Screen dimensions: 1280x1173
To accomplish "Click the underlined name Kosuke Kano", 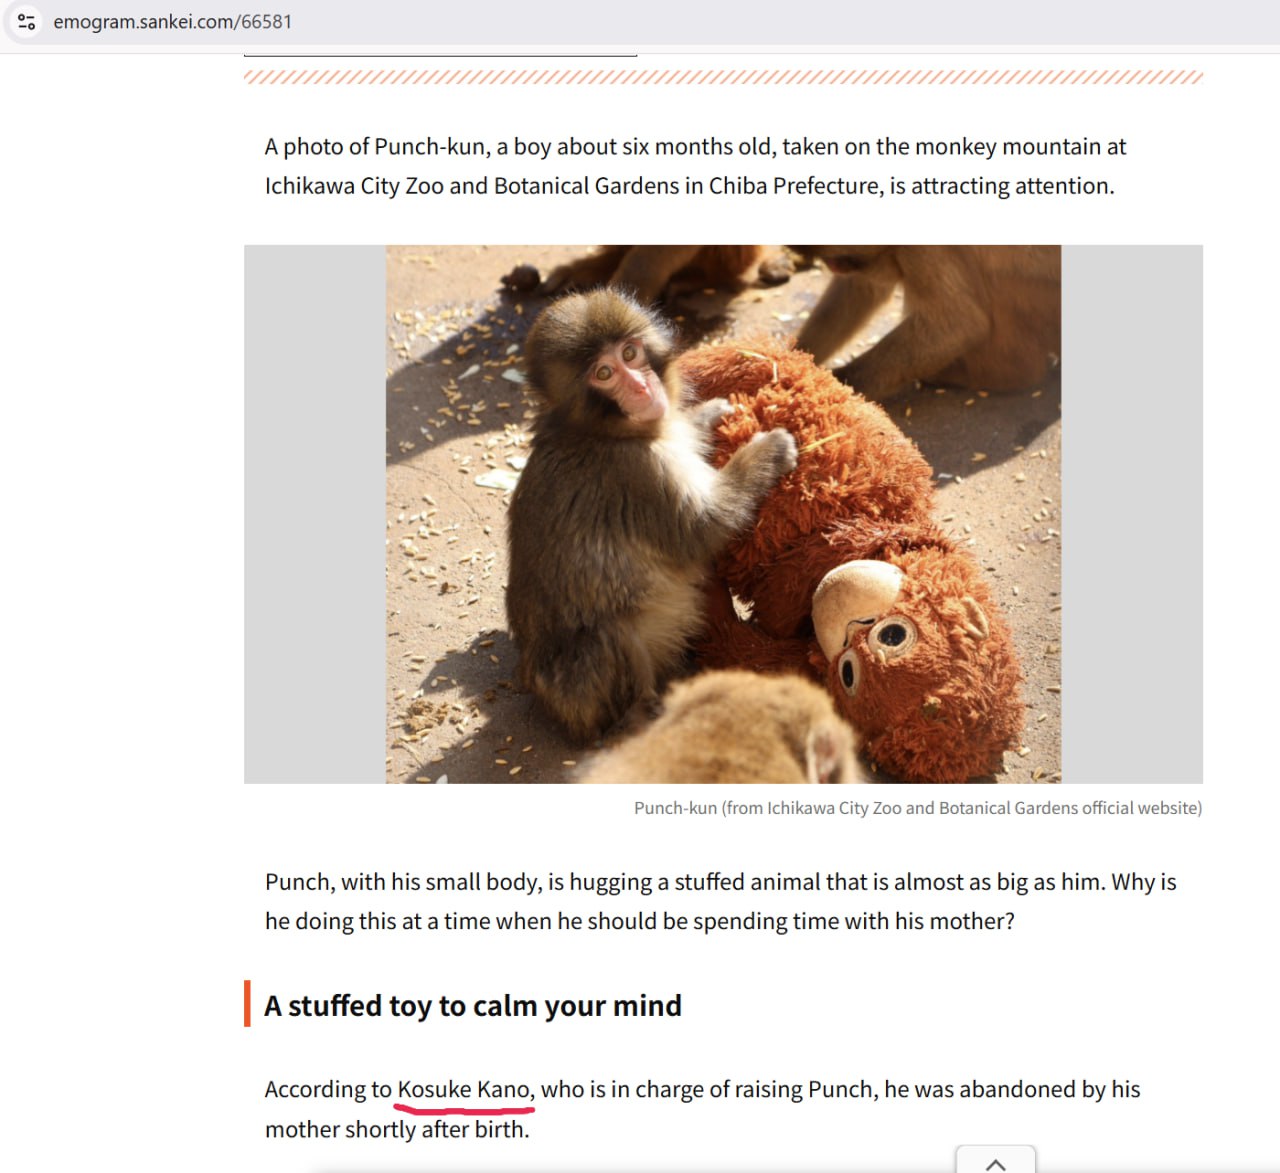I will [465, 1089].
